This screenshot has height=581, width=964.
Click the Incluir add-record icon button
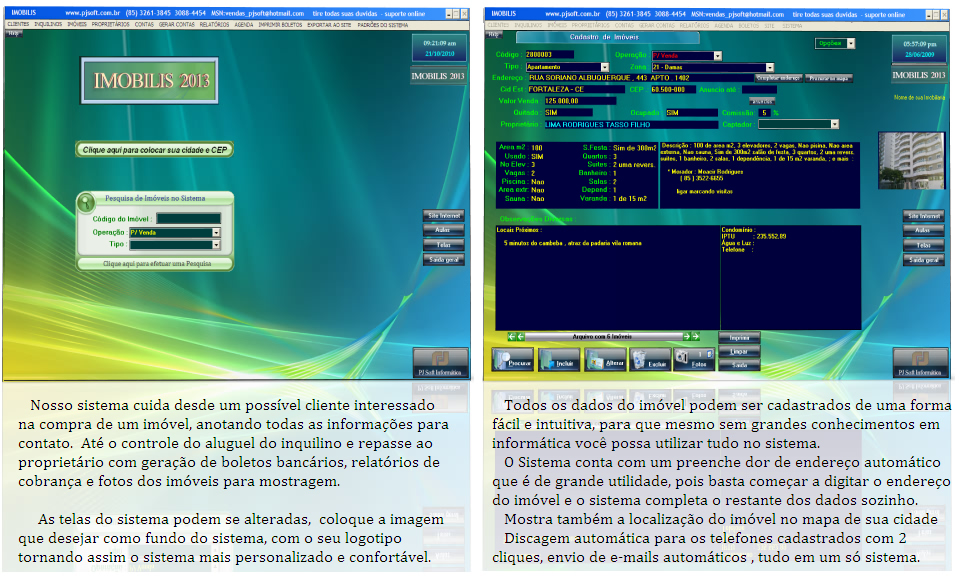[x=559, y=360]
